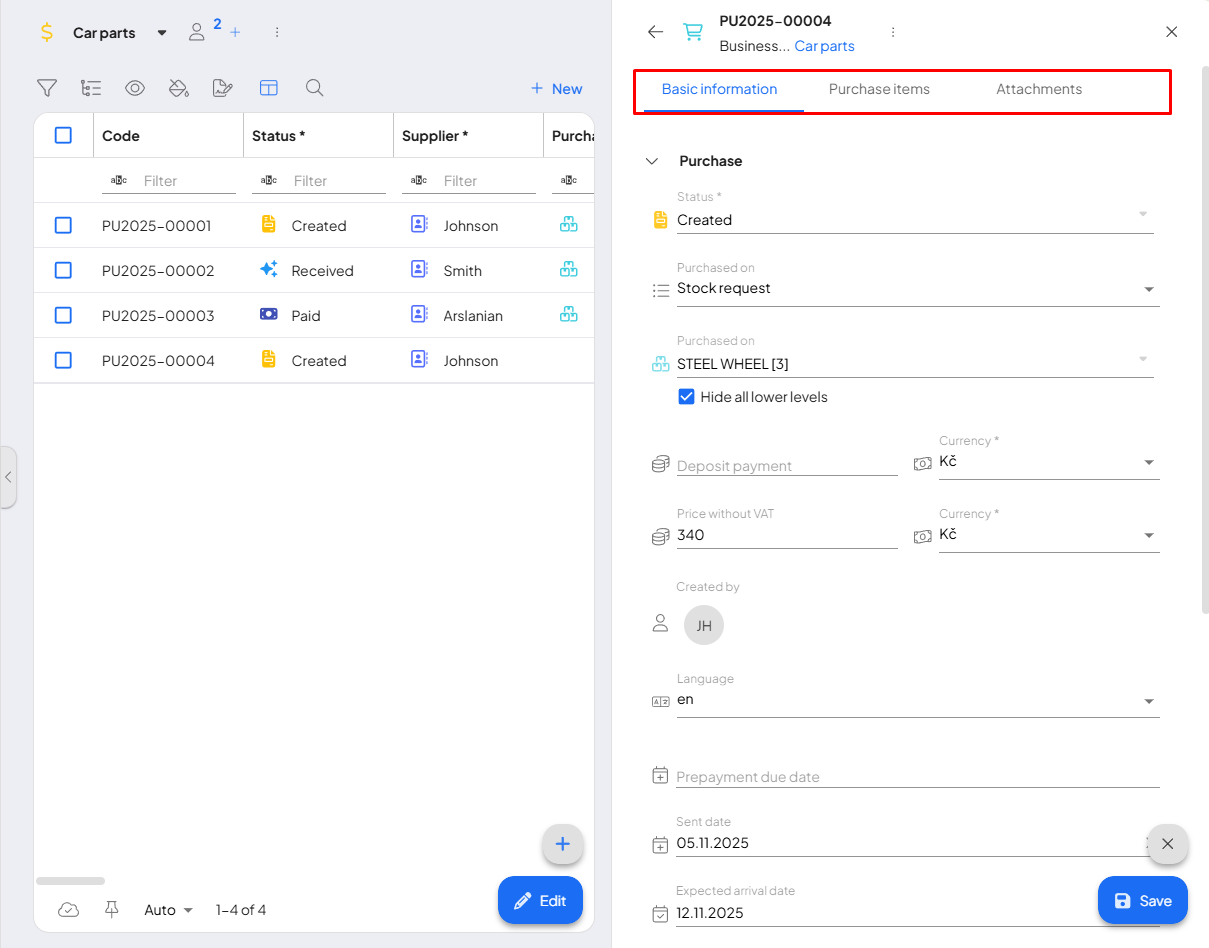Click the search magnifier icon
Image resolution: width=1209 pixels, height=948 pixels.
(x=314, y=88)
